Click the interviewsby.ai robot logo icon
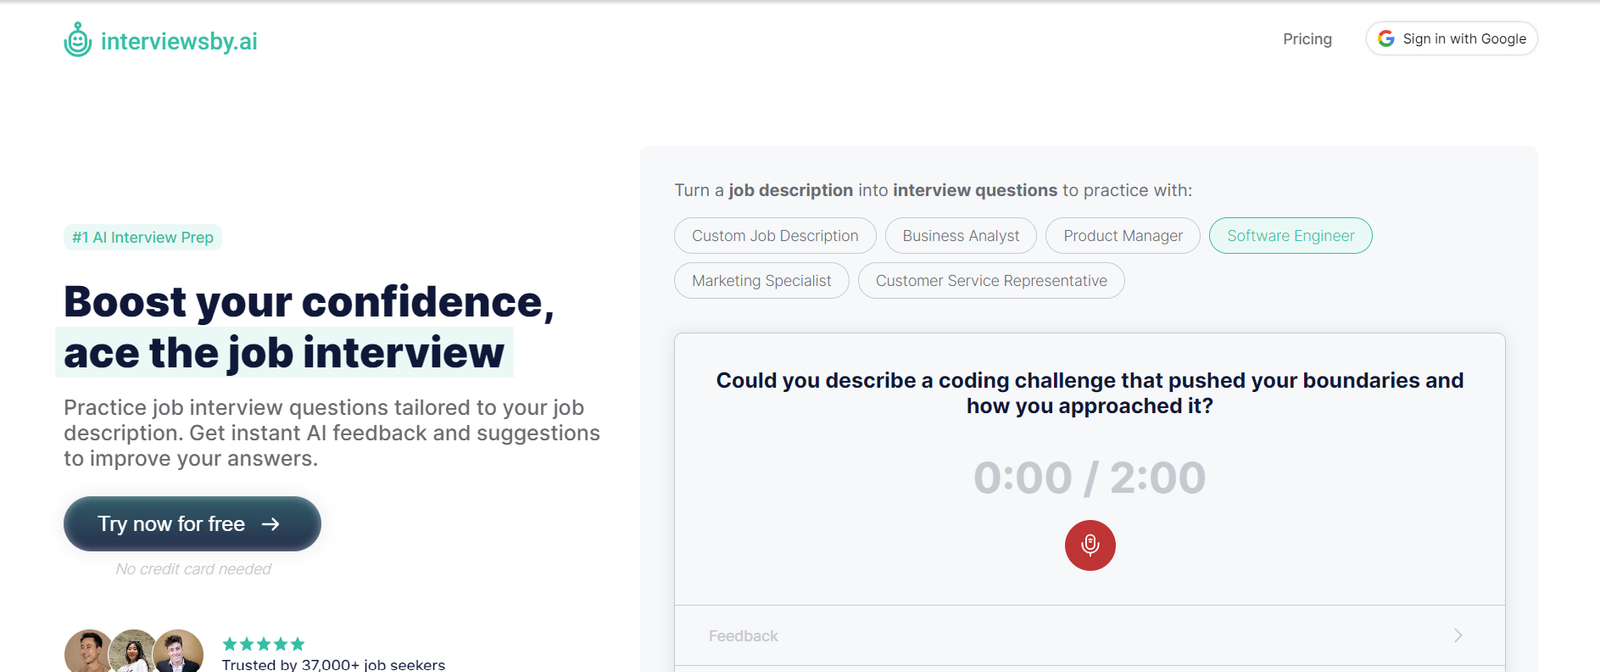Viewport: 1600px width, 672px height. coord(76,38)
